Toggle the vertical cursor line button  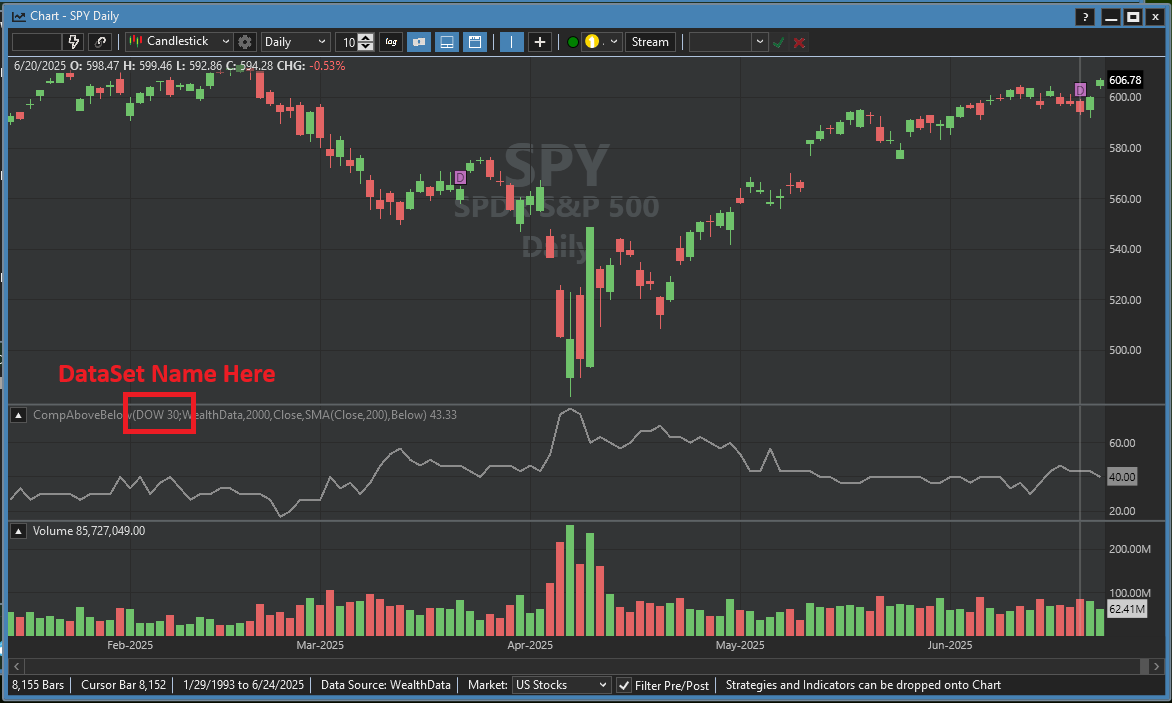[511, 42]
